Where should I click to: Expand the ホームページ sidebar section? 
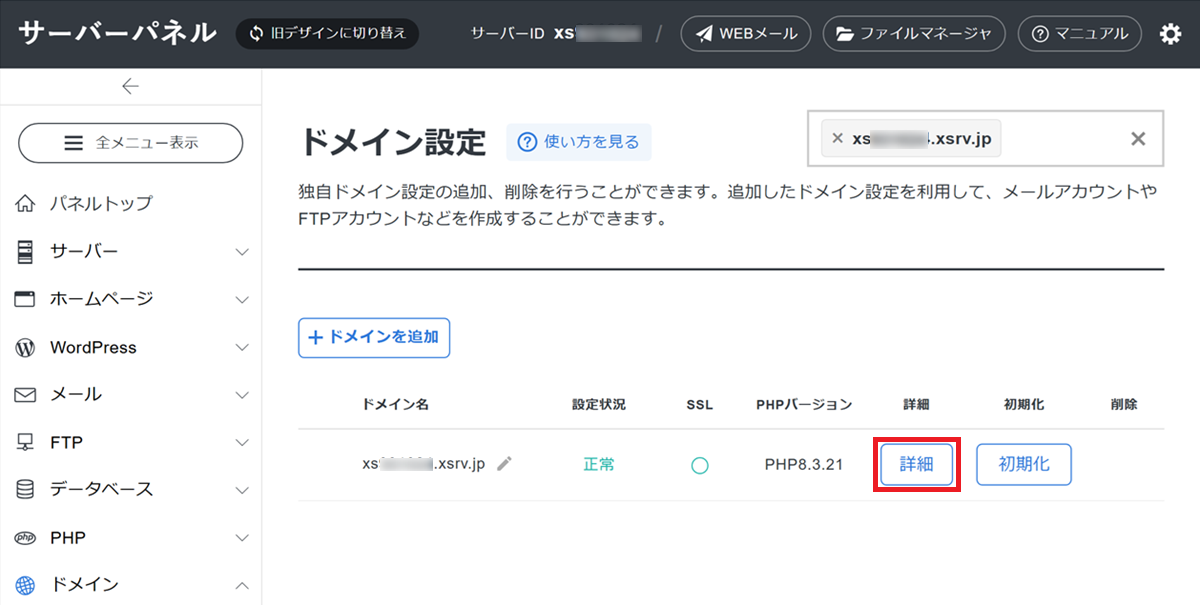[x=130, y=299]
